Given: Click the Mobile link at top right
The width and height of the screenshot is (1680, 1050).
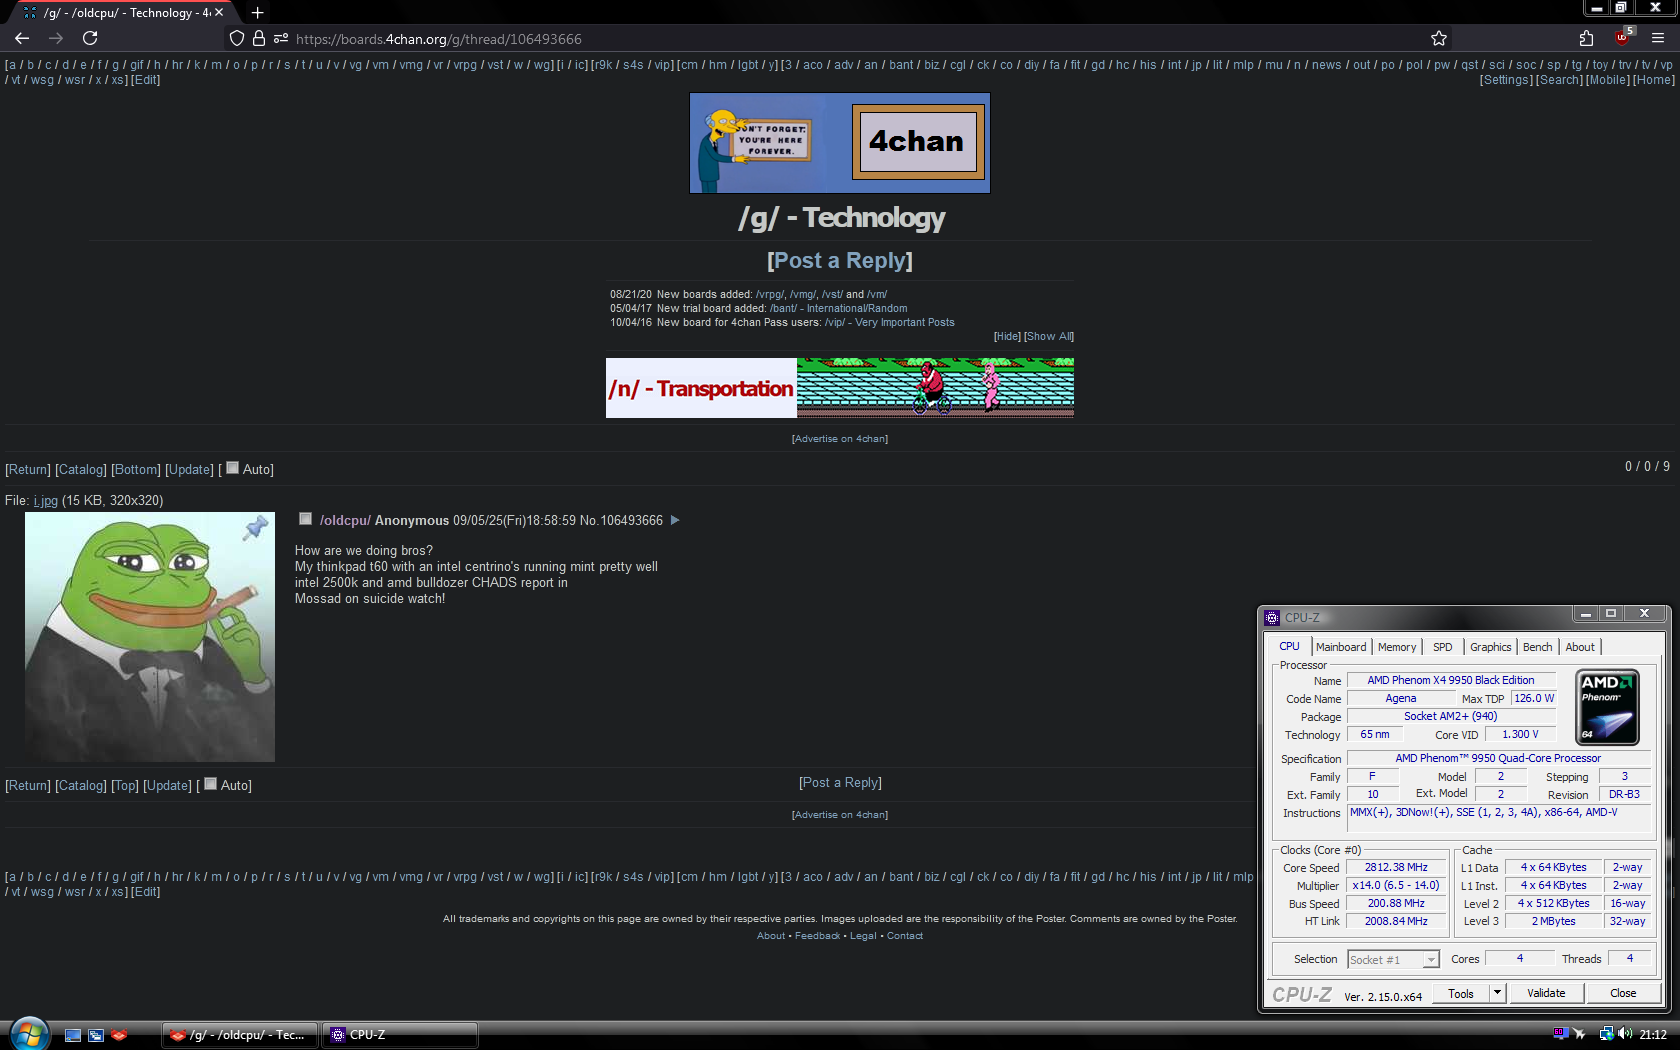Looking at the screenshot, I should 1608,80.
